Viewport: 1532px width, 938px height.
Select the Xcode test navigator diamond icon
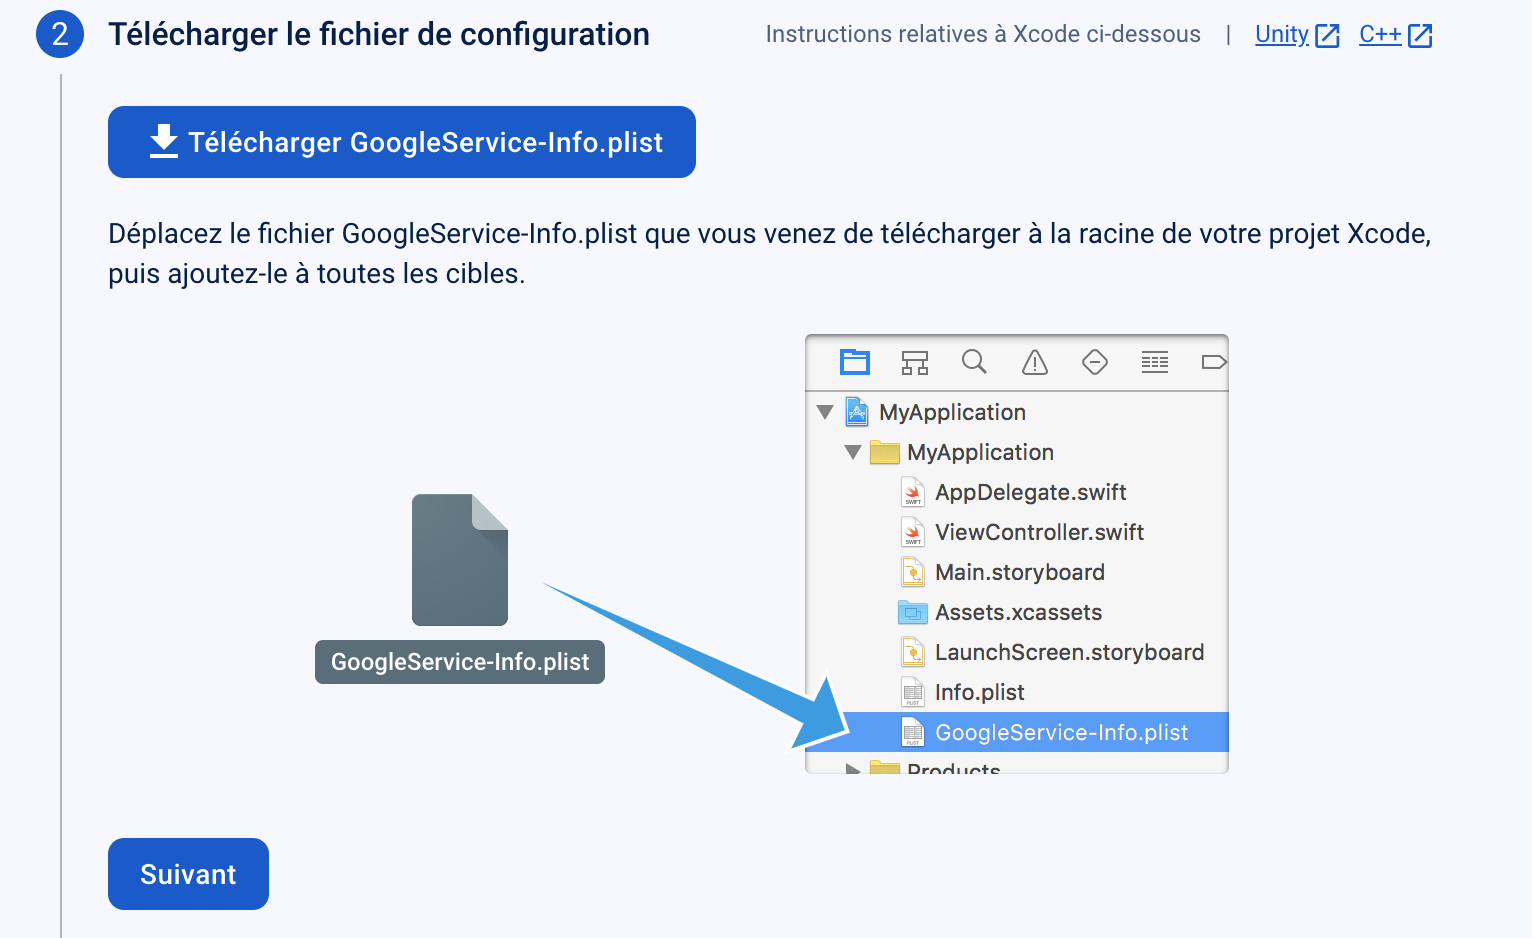[1095, 362]
